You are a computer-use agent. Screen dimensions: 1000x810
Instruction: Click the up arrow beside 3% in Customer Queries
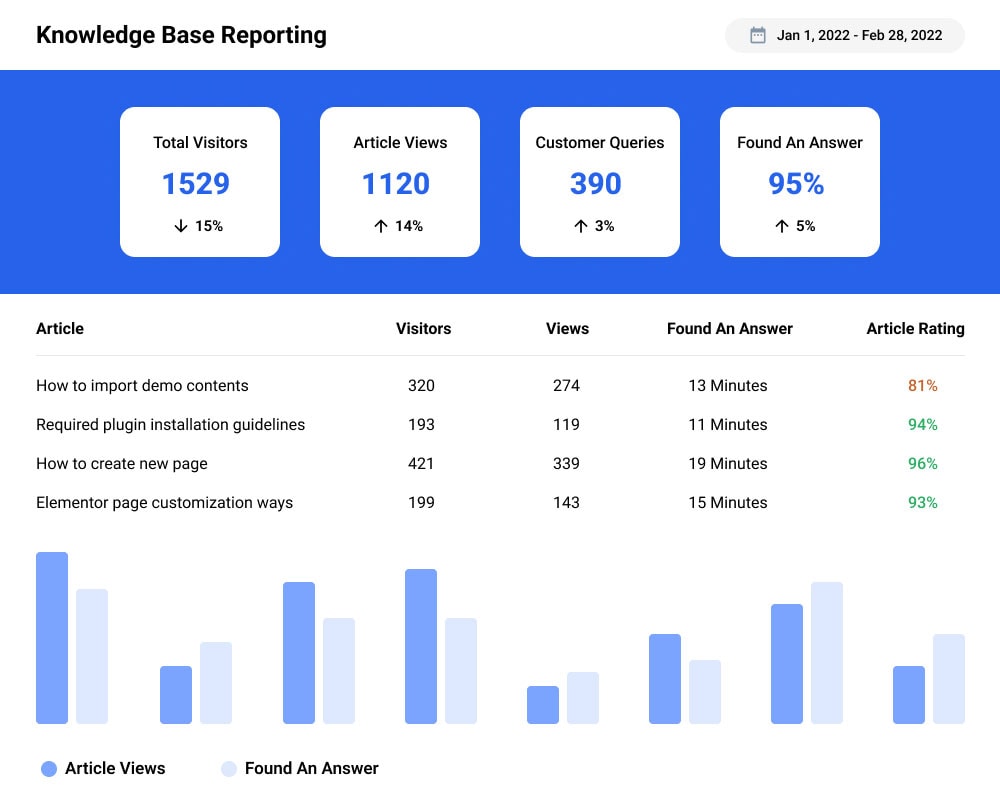point(580,226)
